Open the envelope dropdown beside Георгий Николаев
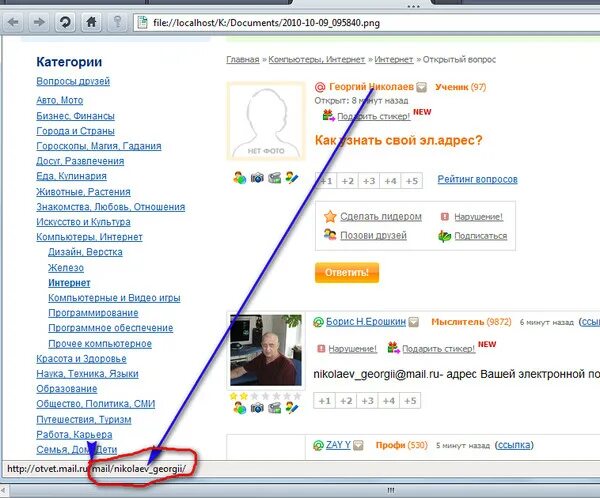 click(x=421, y=87)
